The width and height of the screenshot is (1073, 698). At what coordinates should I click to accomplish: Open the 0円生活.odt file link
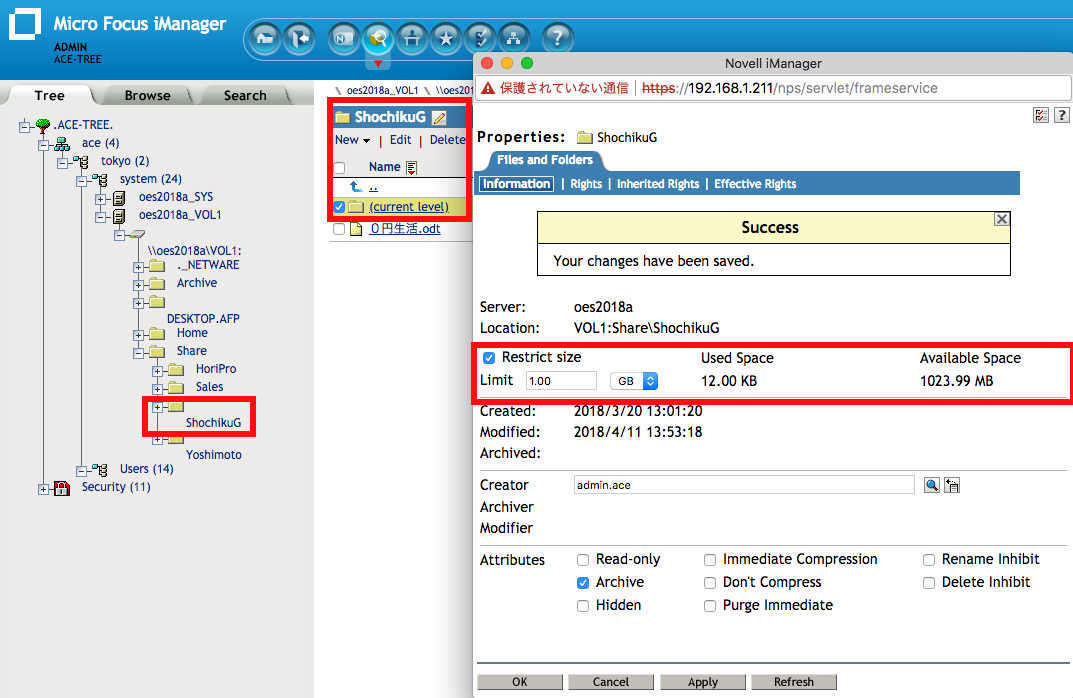point(405,229)
